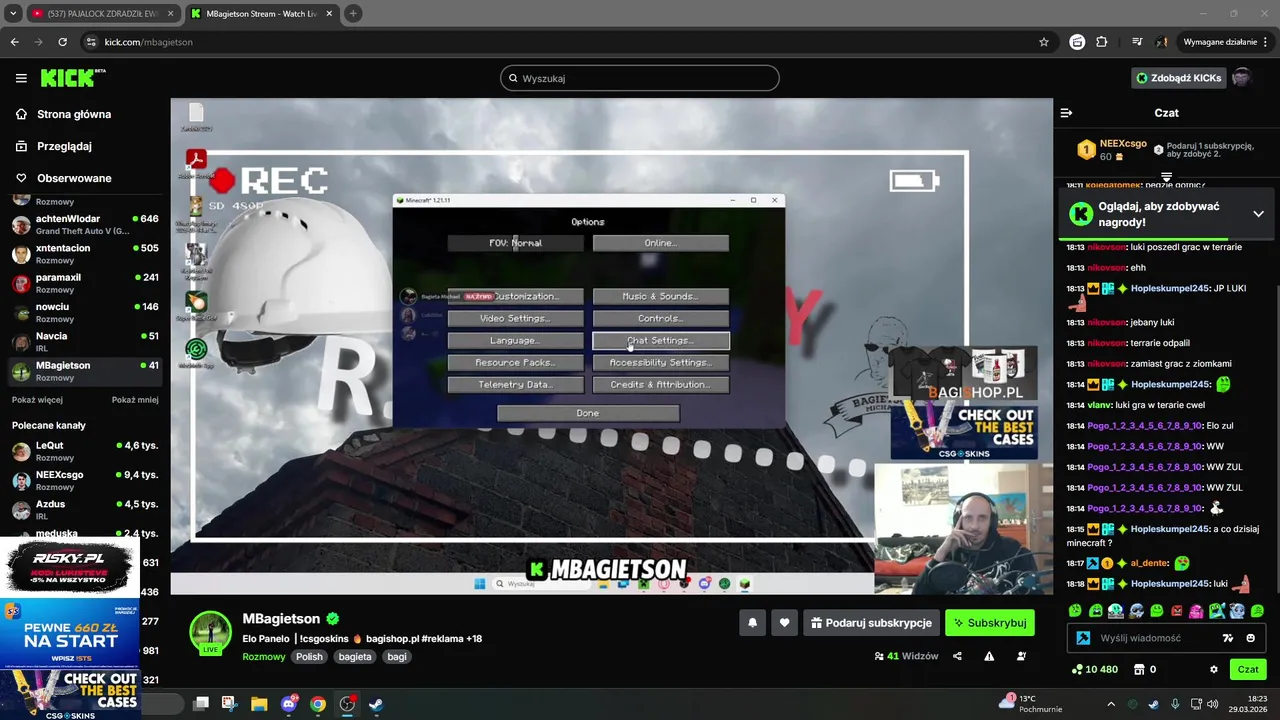Collapse the 'Oglądaj, aby zdobywać nagrody' banner
Screen dimensions: 1280x720
tap(1259, 213)
